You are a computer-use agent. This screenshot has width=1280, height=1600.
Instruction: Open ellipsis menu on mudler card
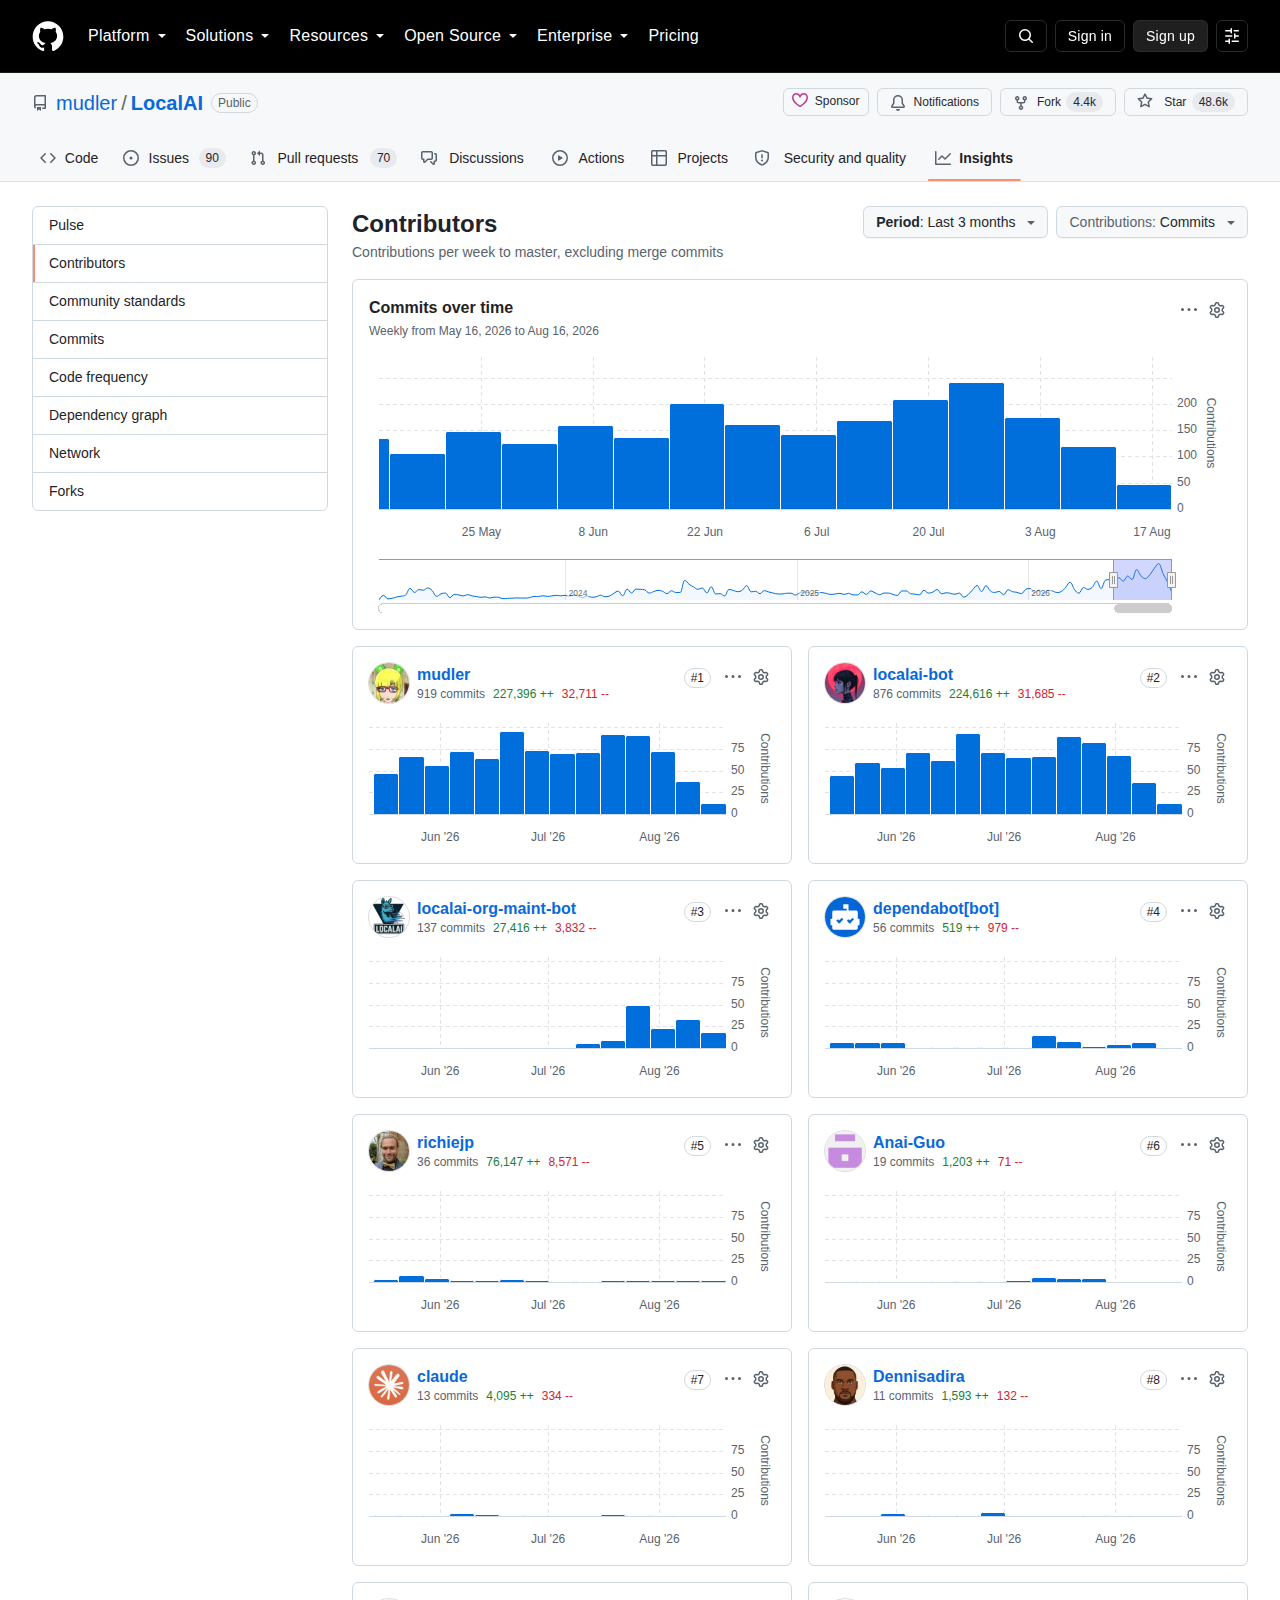pyautogui.click(x=733, y=677)
